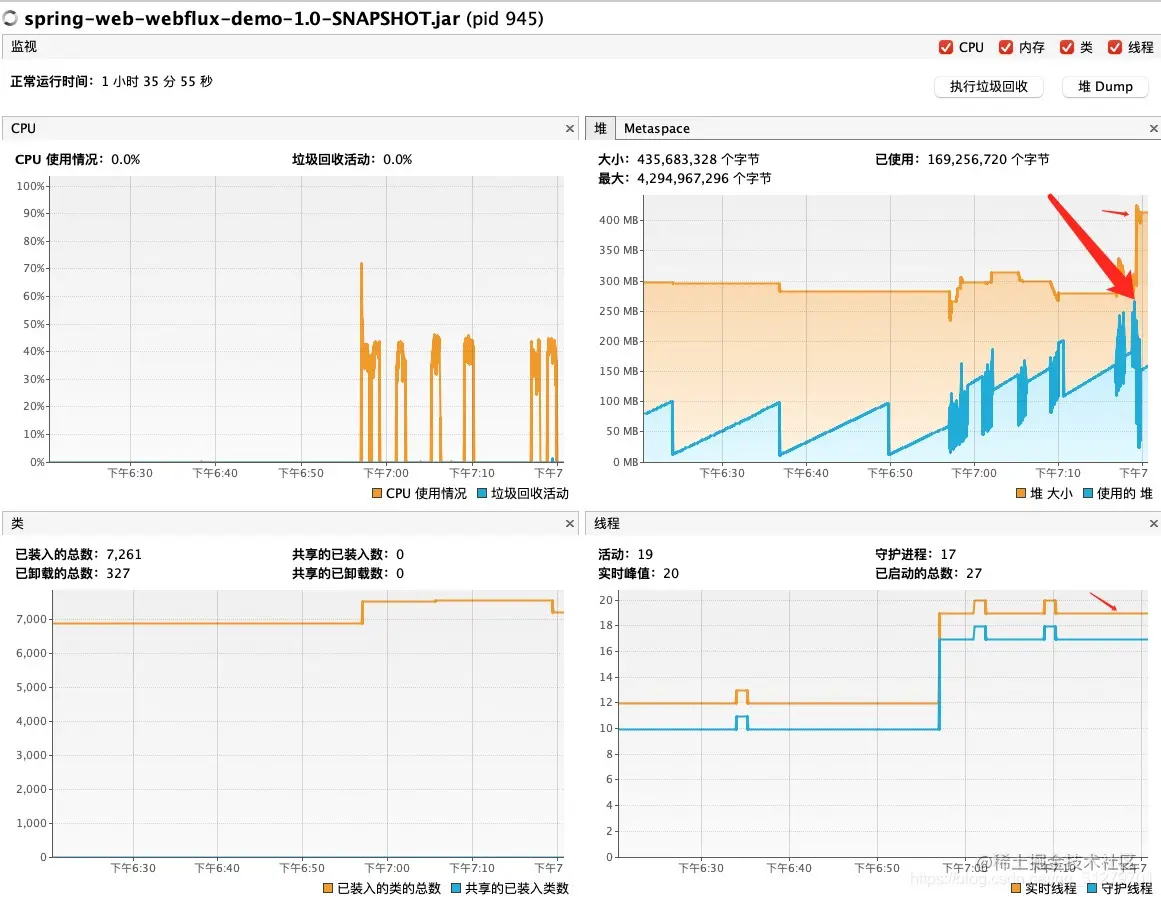
Task: Click the uptime text 1 小时 35 分 55 秒
Action: pyautogui.click(x=157, y=81)
